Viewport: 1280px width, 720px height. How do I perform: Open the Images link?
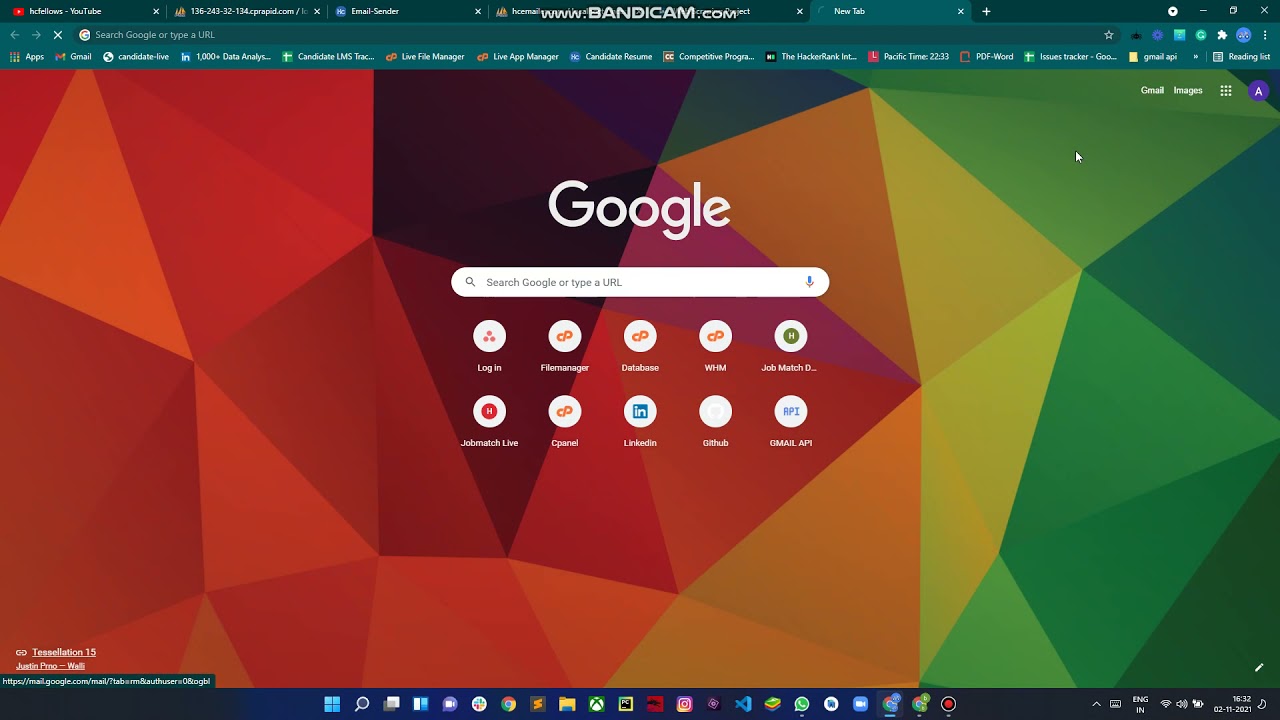(1188, 91)
